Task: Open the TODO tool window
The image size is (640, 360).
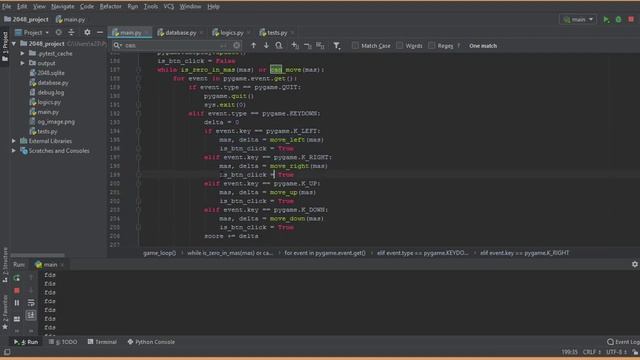Action: click(63, 342)
